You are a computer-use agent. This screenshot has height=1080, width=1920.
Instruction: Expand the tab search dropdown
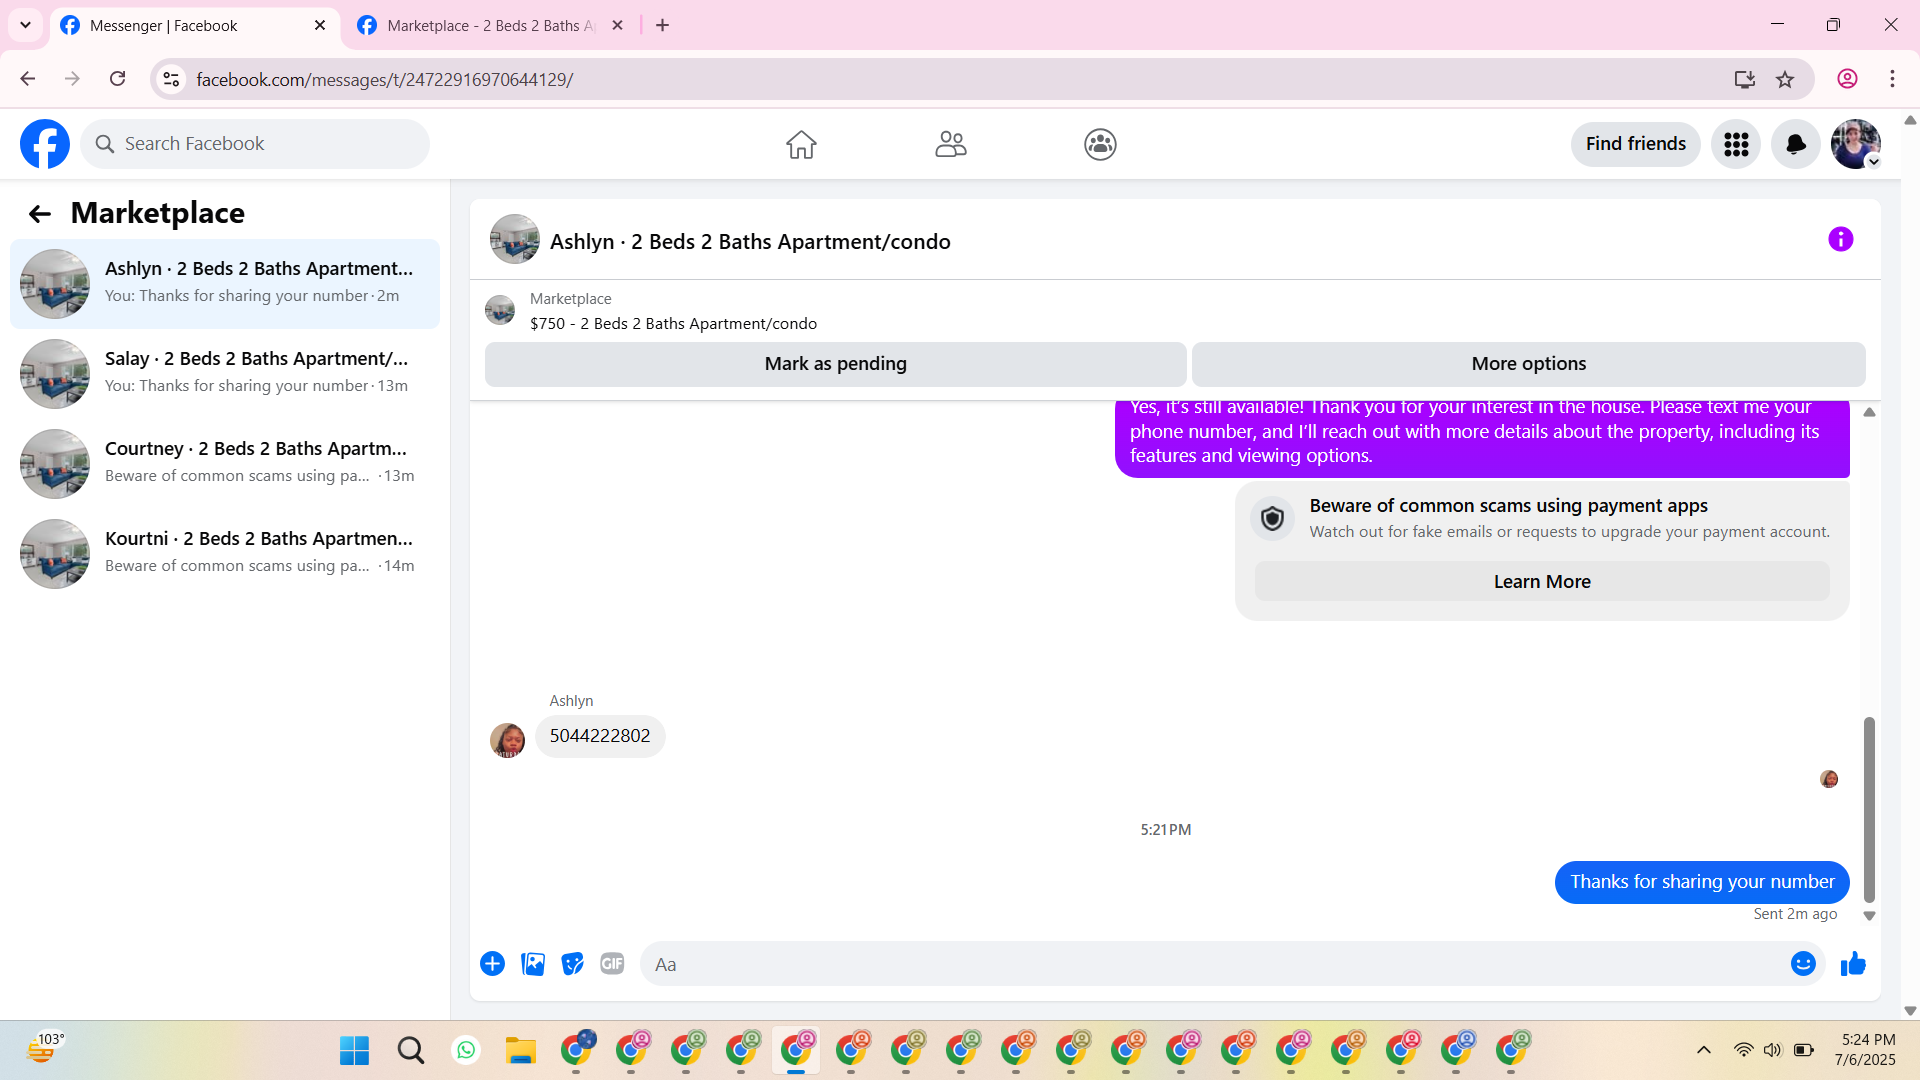click(x=25, y=26)
